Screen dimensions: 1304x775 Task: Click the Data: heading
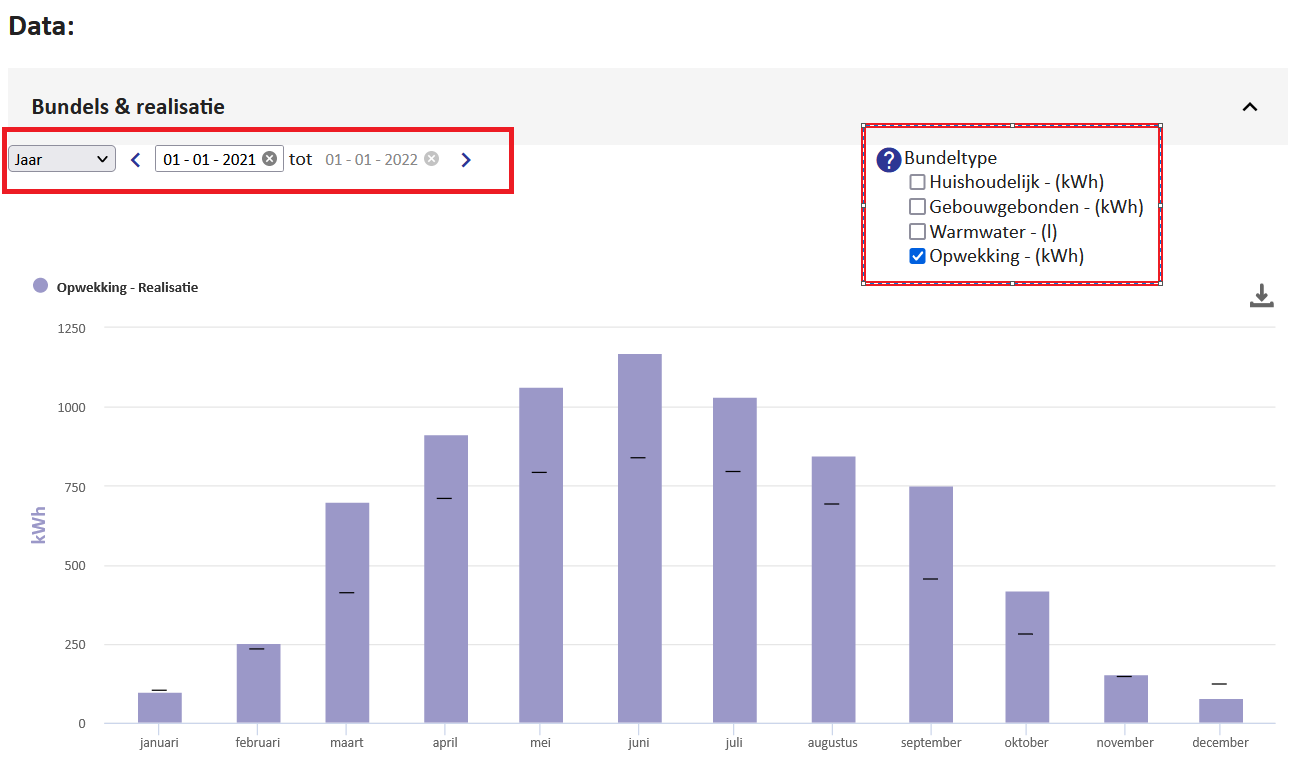click(x=42, y=26)
